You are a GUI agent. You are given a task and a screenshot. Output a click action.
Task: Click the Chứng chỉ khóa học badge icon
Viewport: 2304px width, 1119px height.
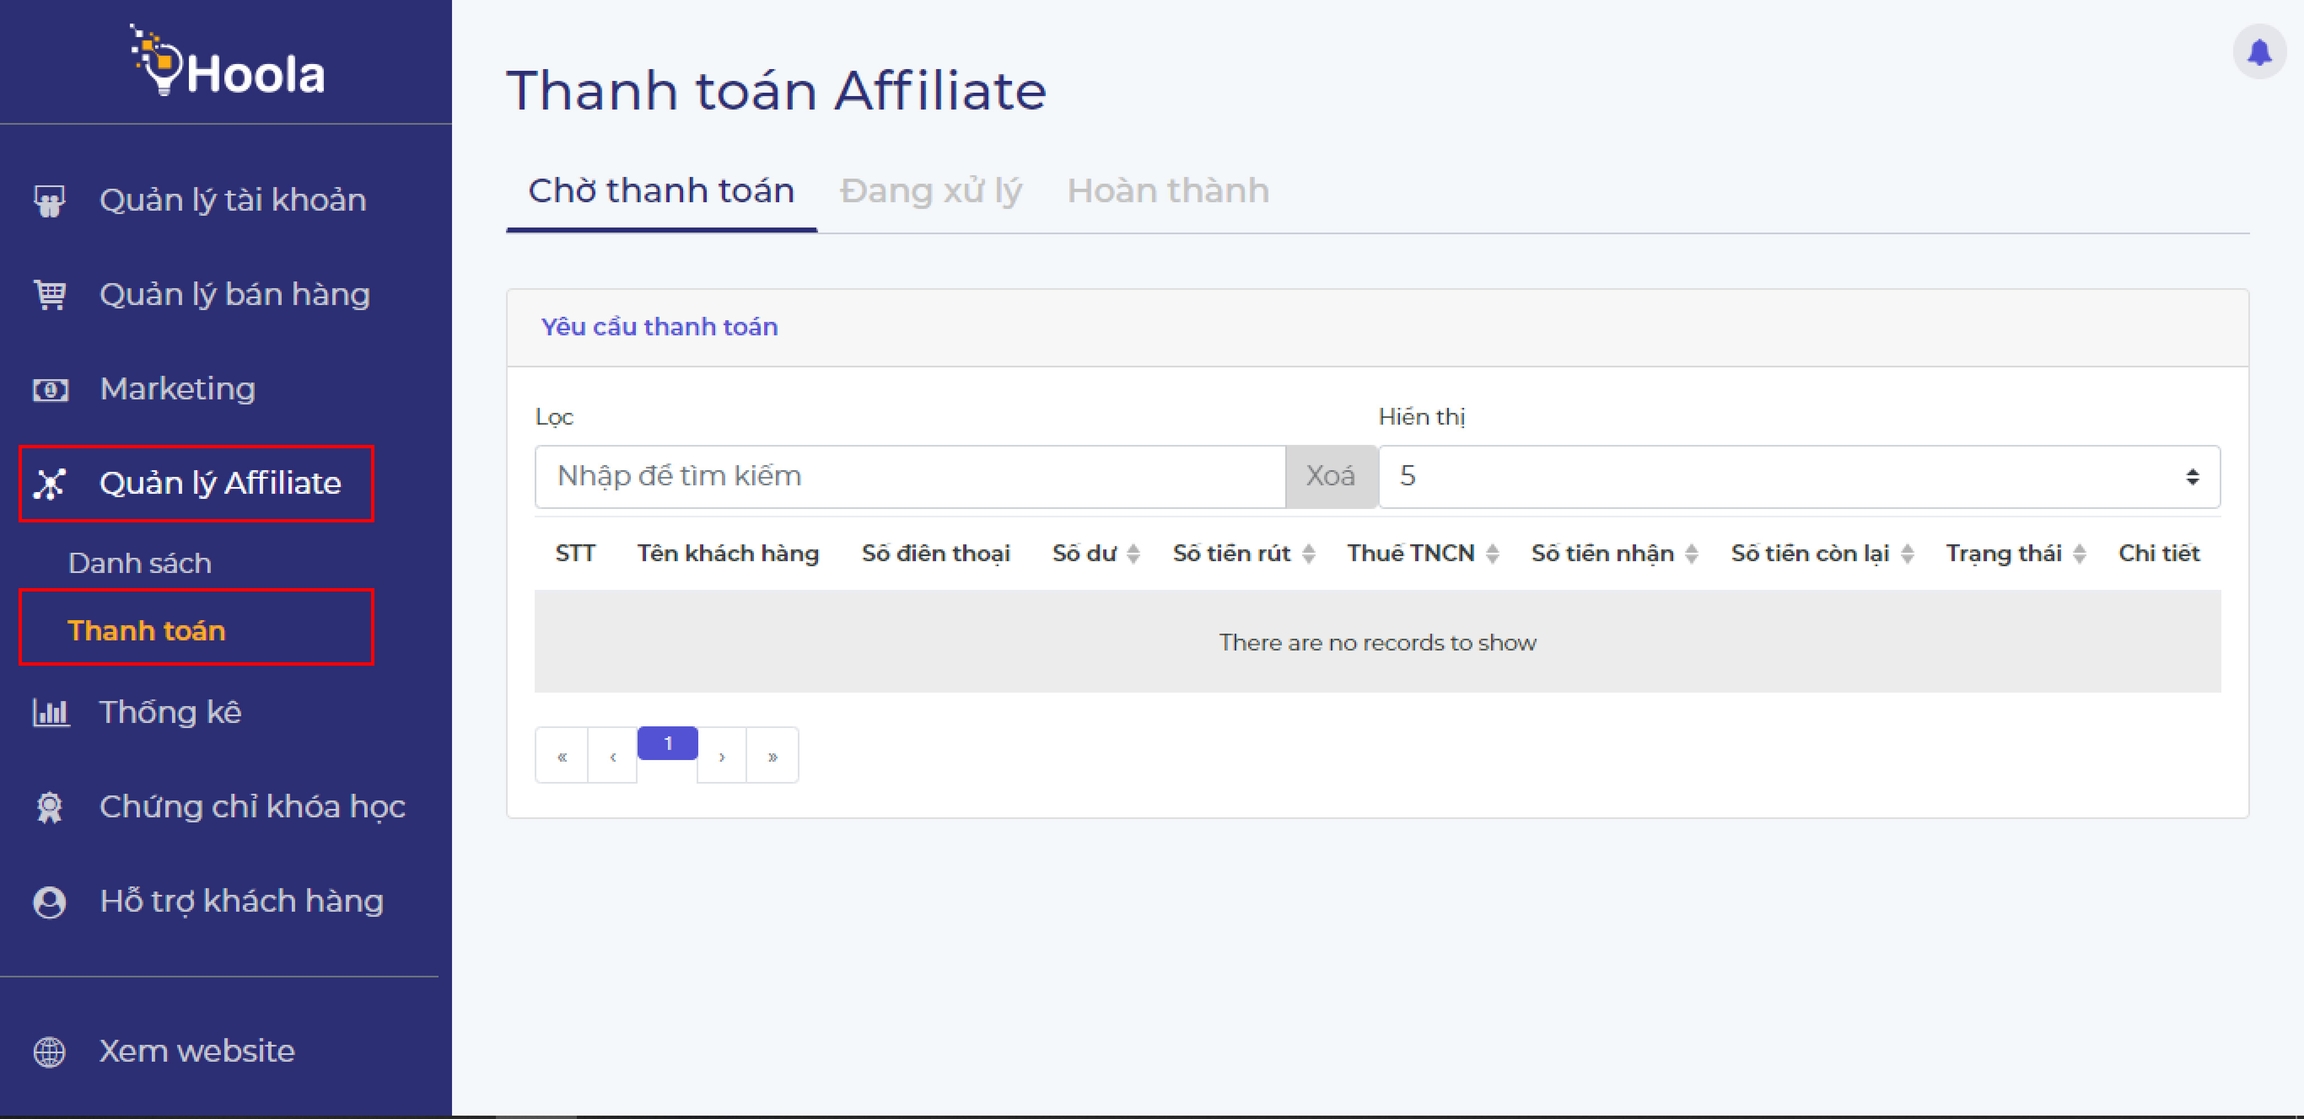click(50, 807)
